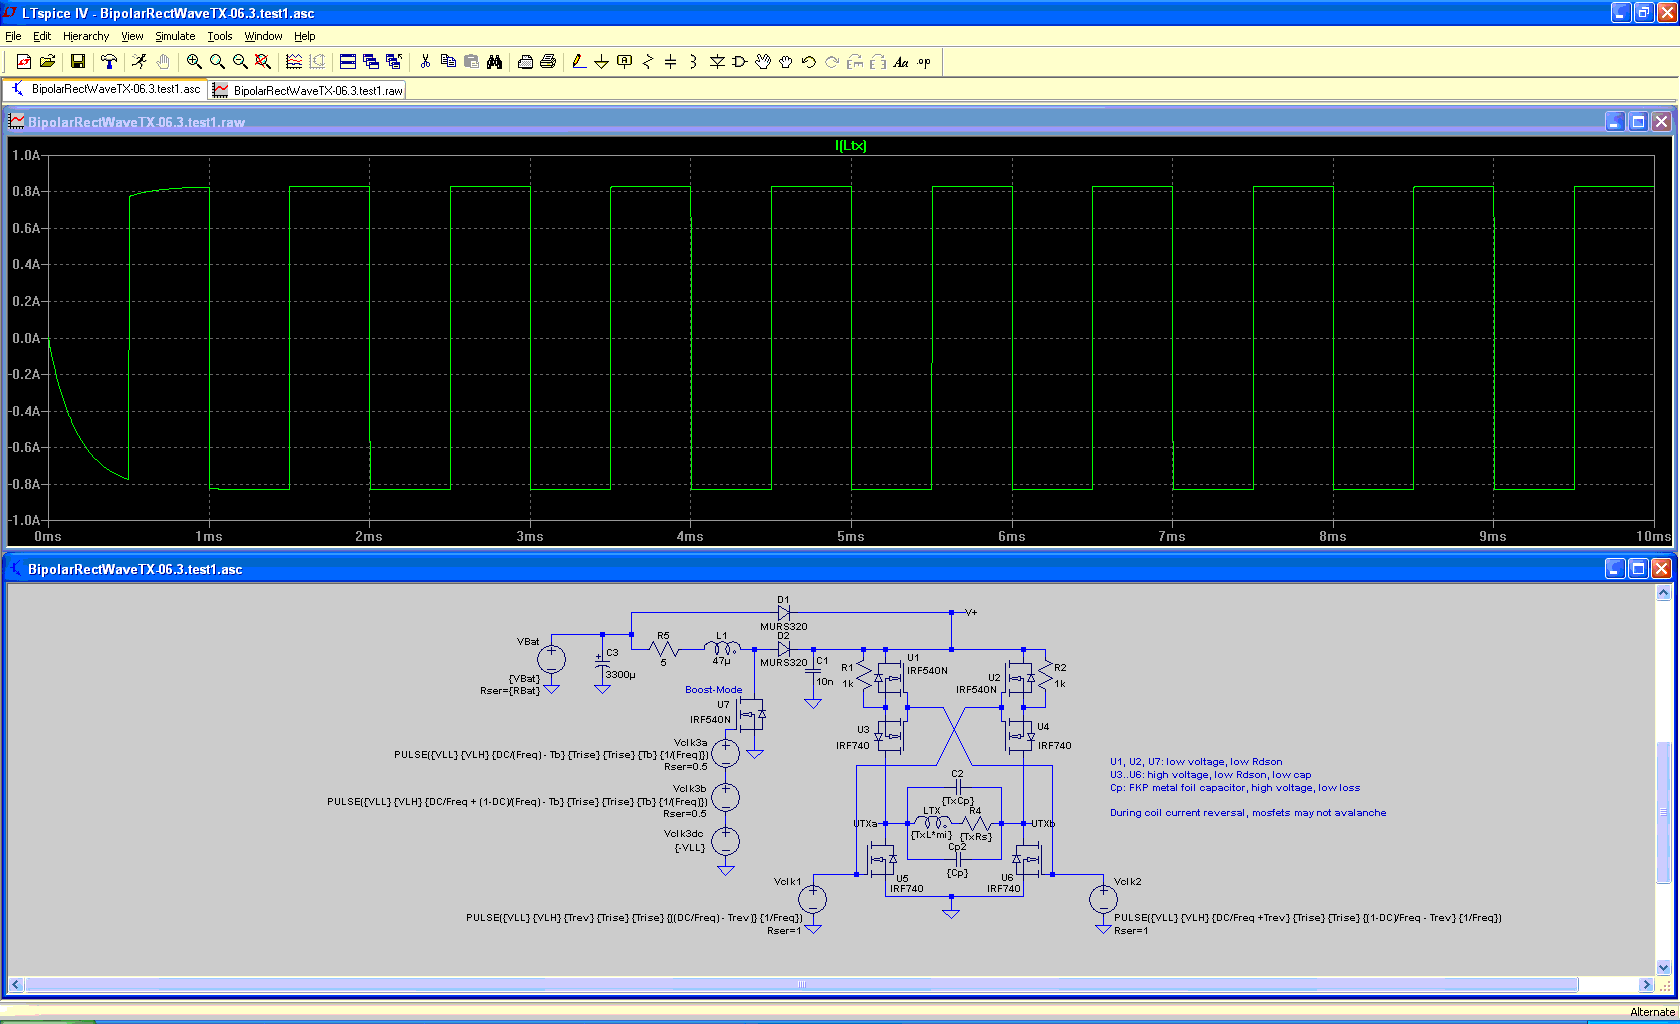Select the Capacitor tool

(670, 62)
